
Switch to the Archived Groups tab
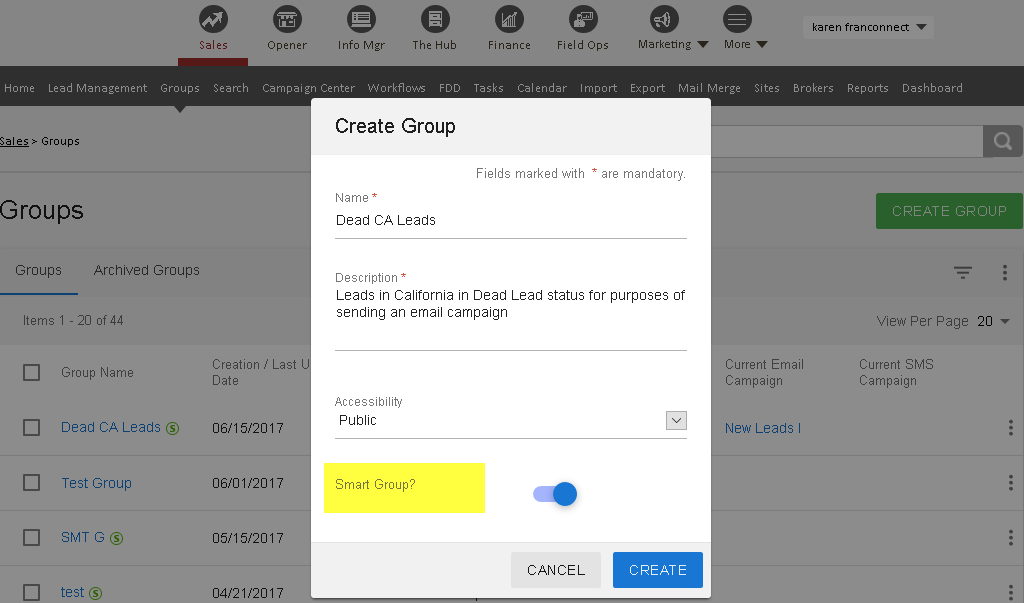pos(146,270)
